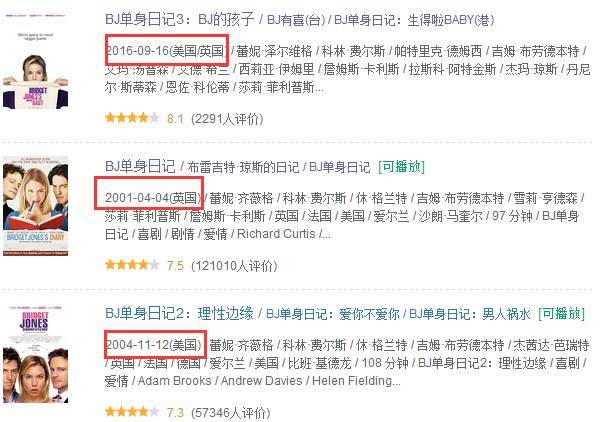
Task: Click the 57346人评价 rating count
Action: tap(231, 412)
